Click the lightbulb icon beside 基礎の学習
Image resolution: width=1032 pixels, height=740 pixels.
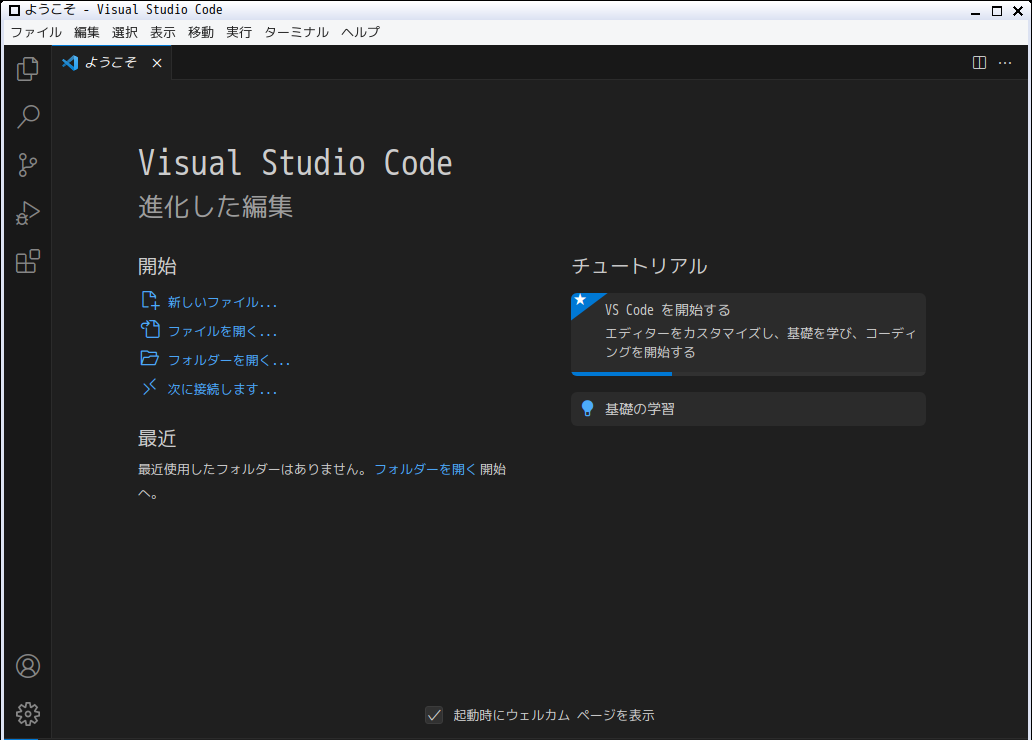point(588,409)
